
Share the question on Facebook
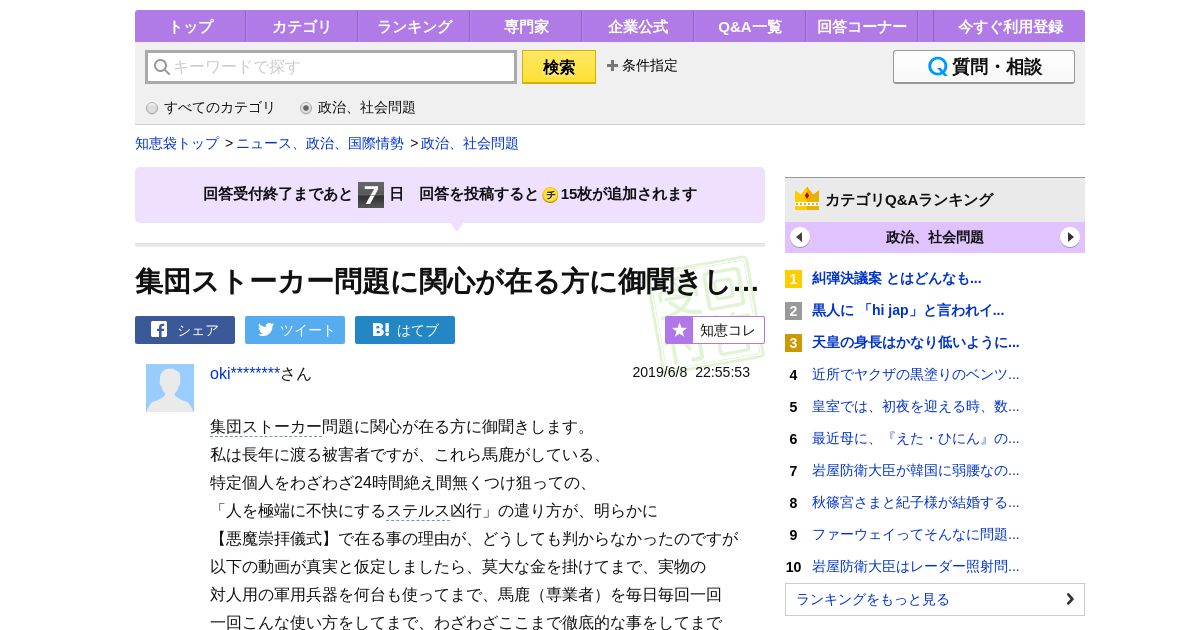185,330
